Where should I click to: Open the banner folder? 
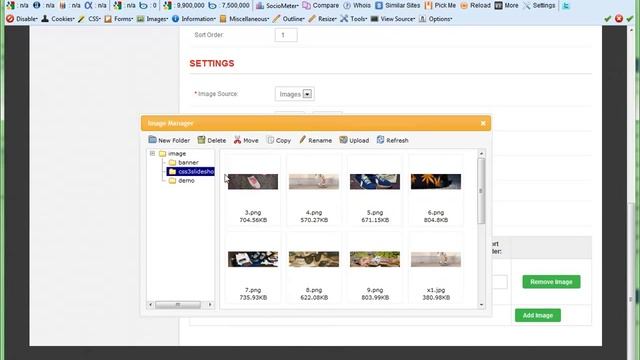coord(188,162)
